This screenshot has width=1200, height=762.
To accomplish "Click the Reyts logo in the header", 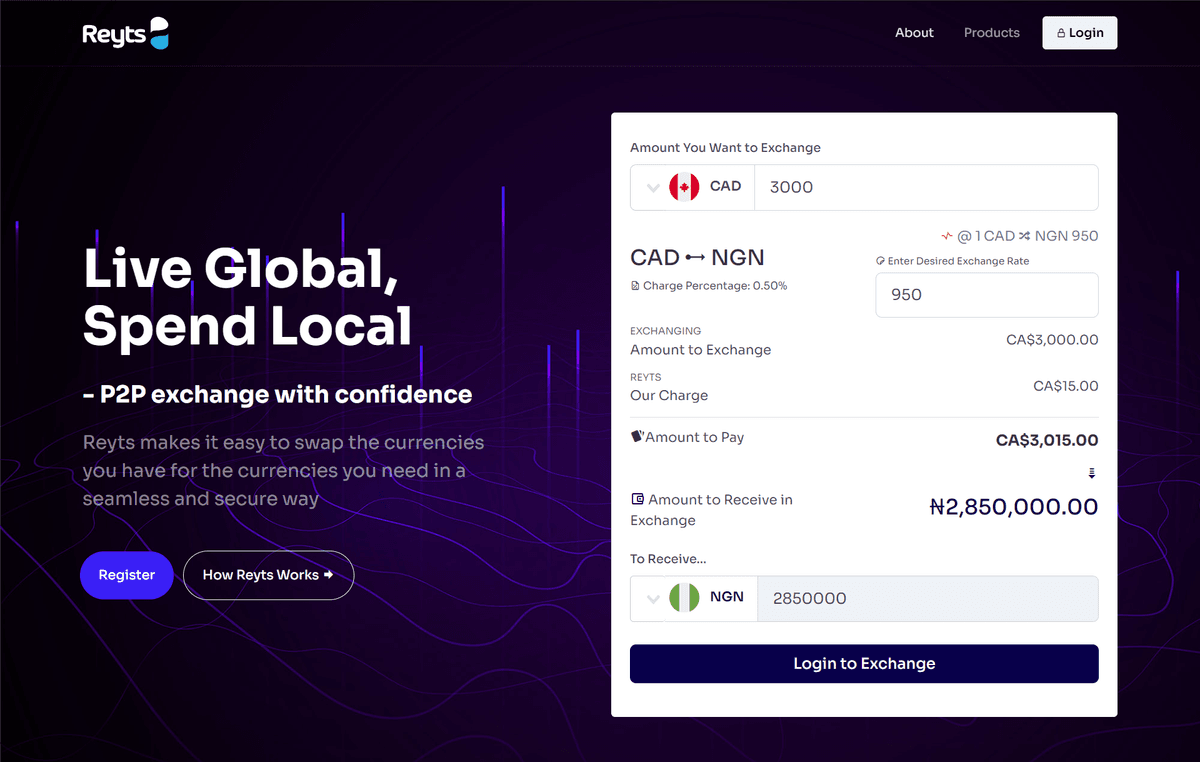I will [x=125, y=34].
